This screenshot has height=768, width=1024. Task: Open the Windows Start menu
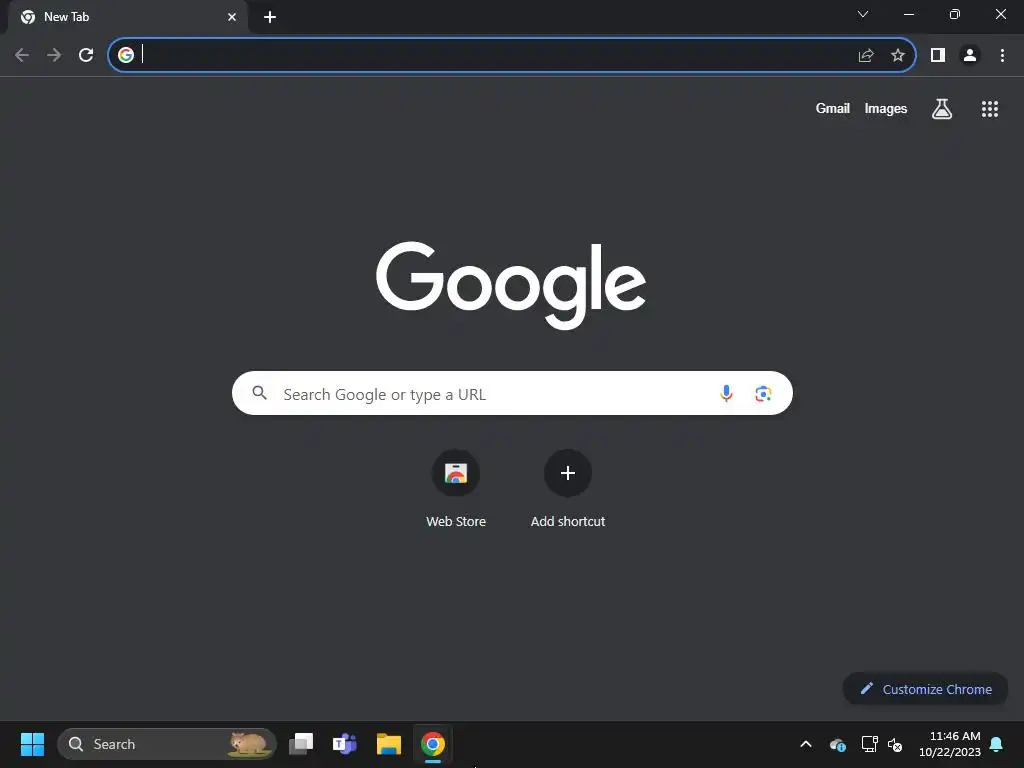pyautogui.click(x=32, y=744)
